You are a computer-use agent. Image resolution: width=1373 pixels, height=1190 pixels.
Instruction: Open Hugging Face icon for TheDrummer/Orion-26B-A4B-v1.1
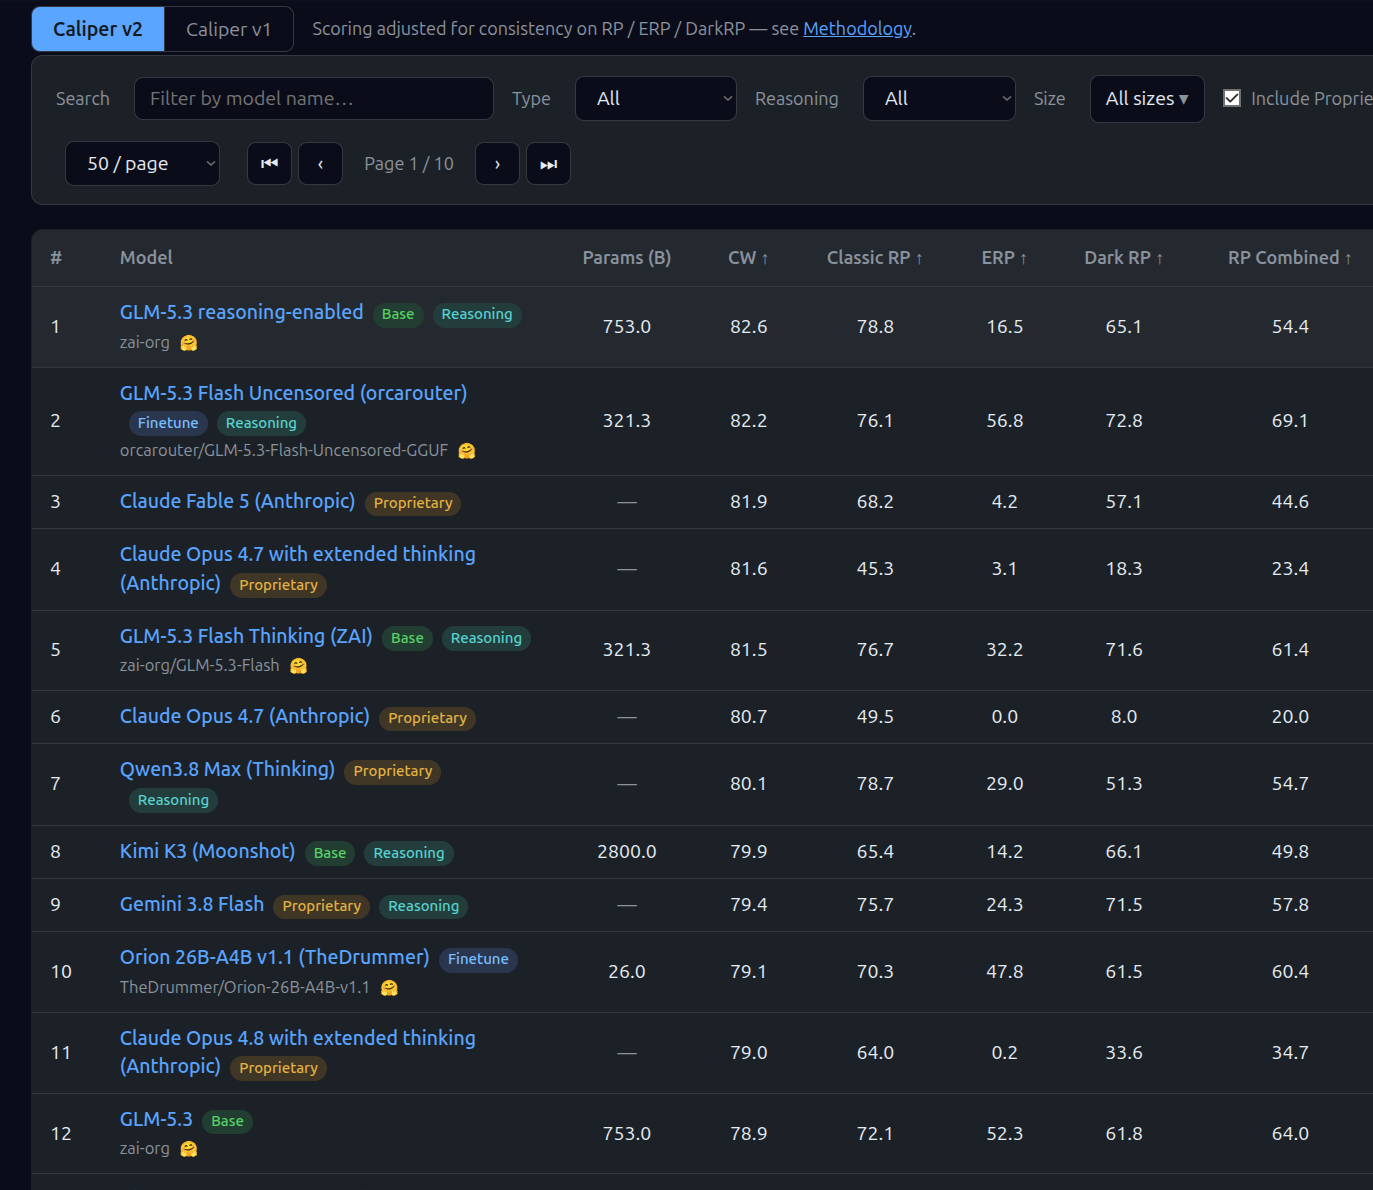tap(389, 988)
